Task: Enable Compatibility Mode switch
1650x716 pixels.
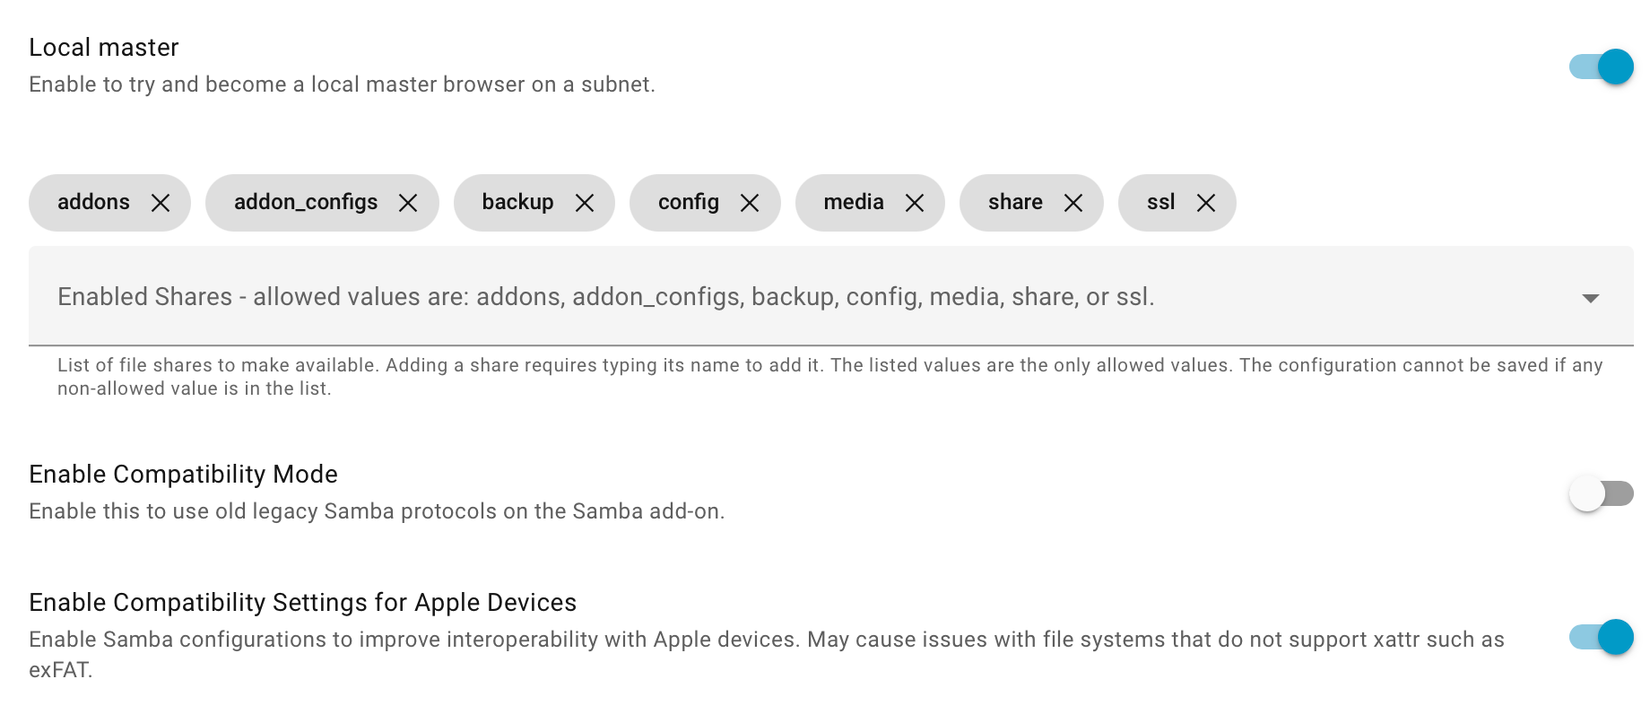Action: click(x=1601, y=494)
